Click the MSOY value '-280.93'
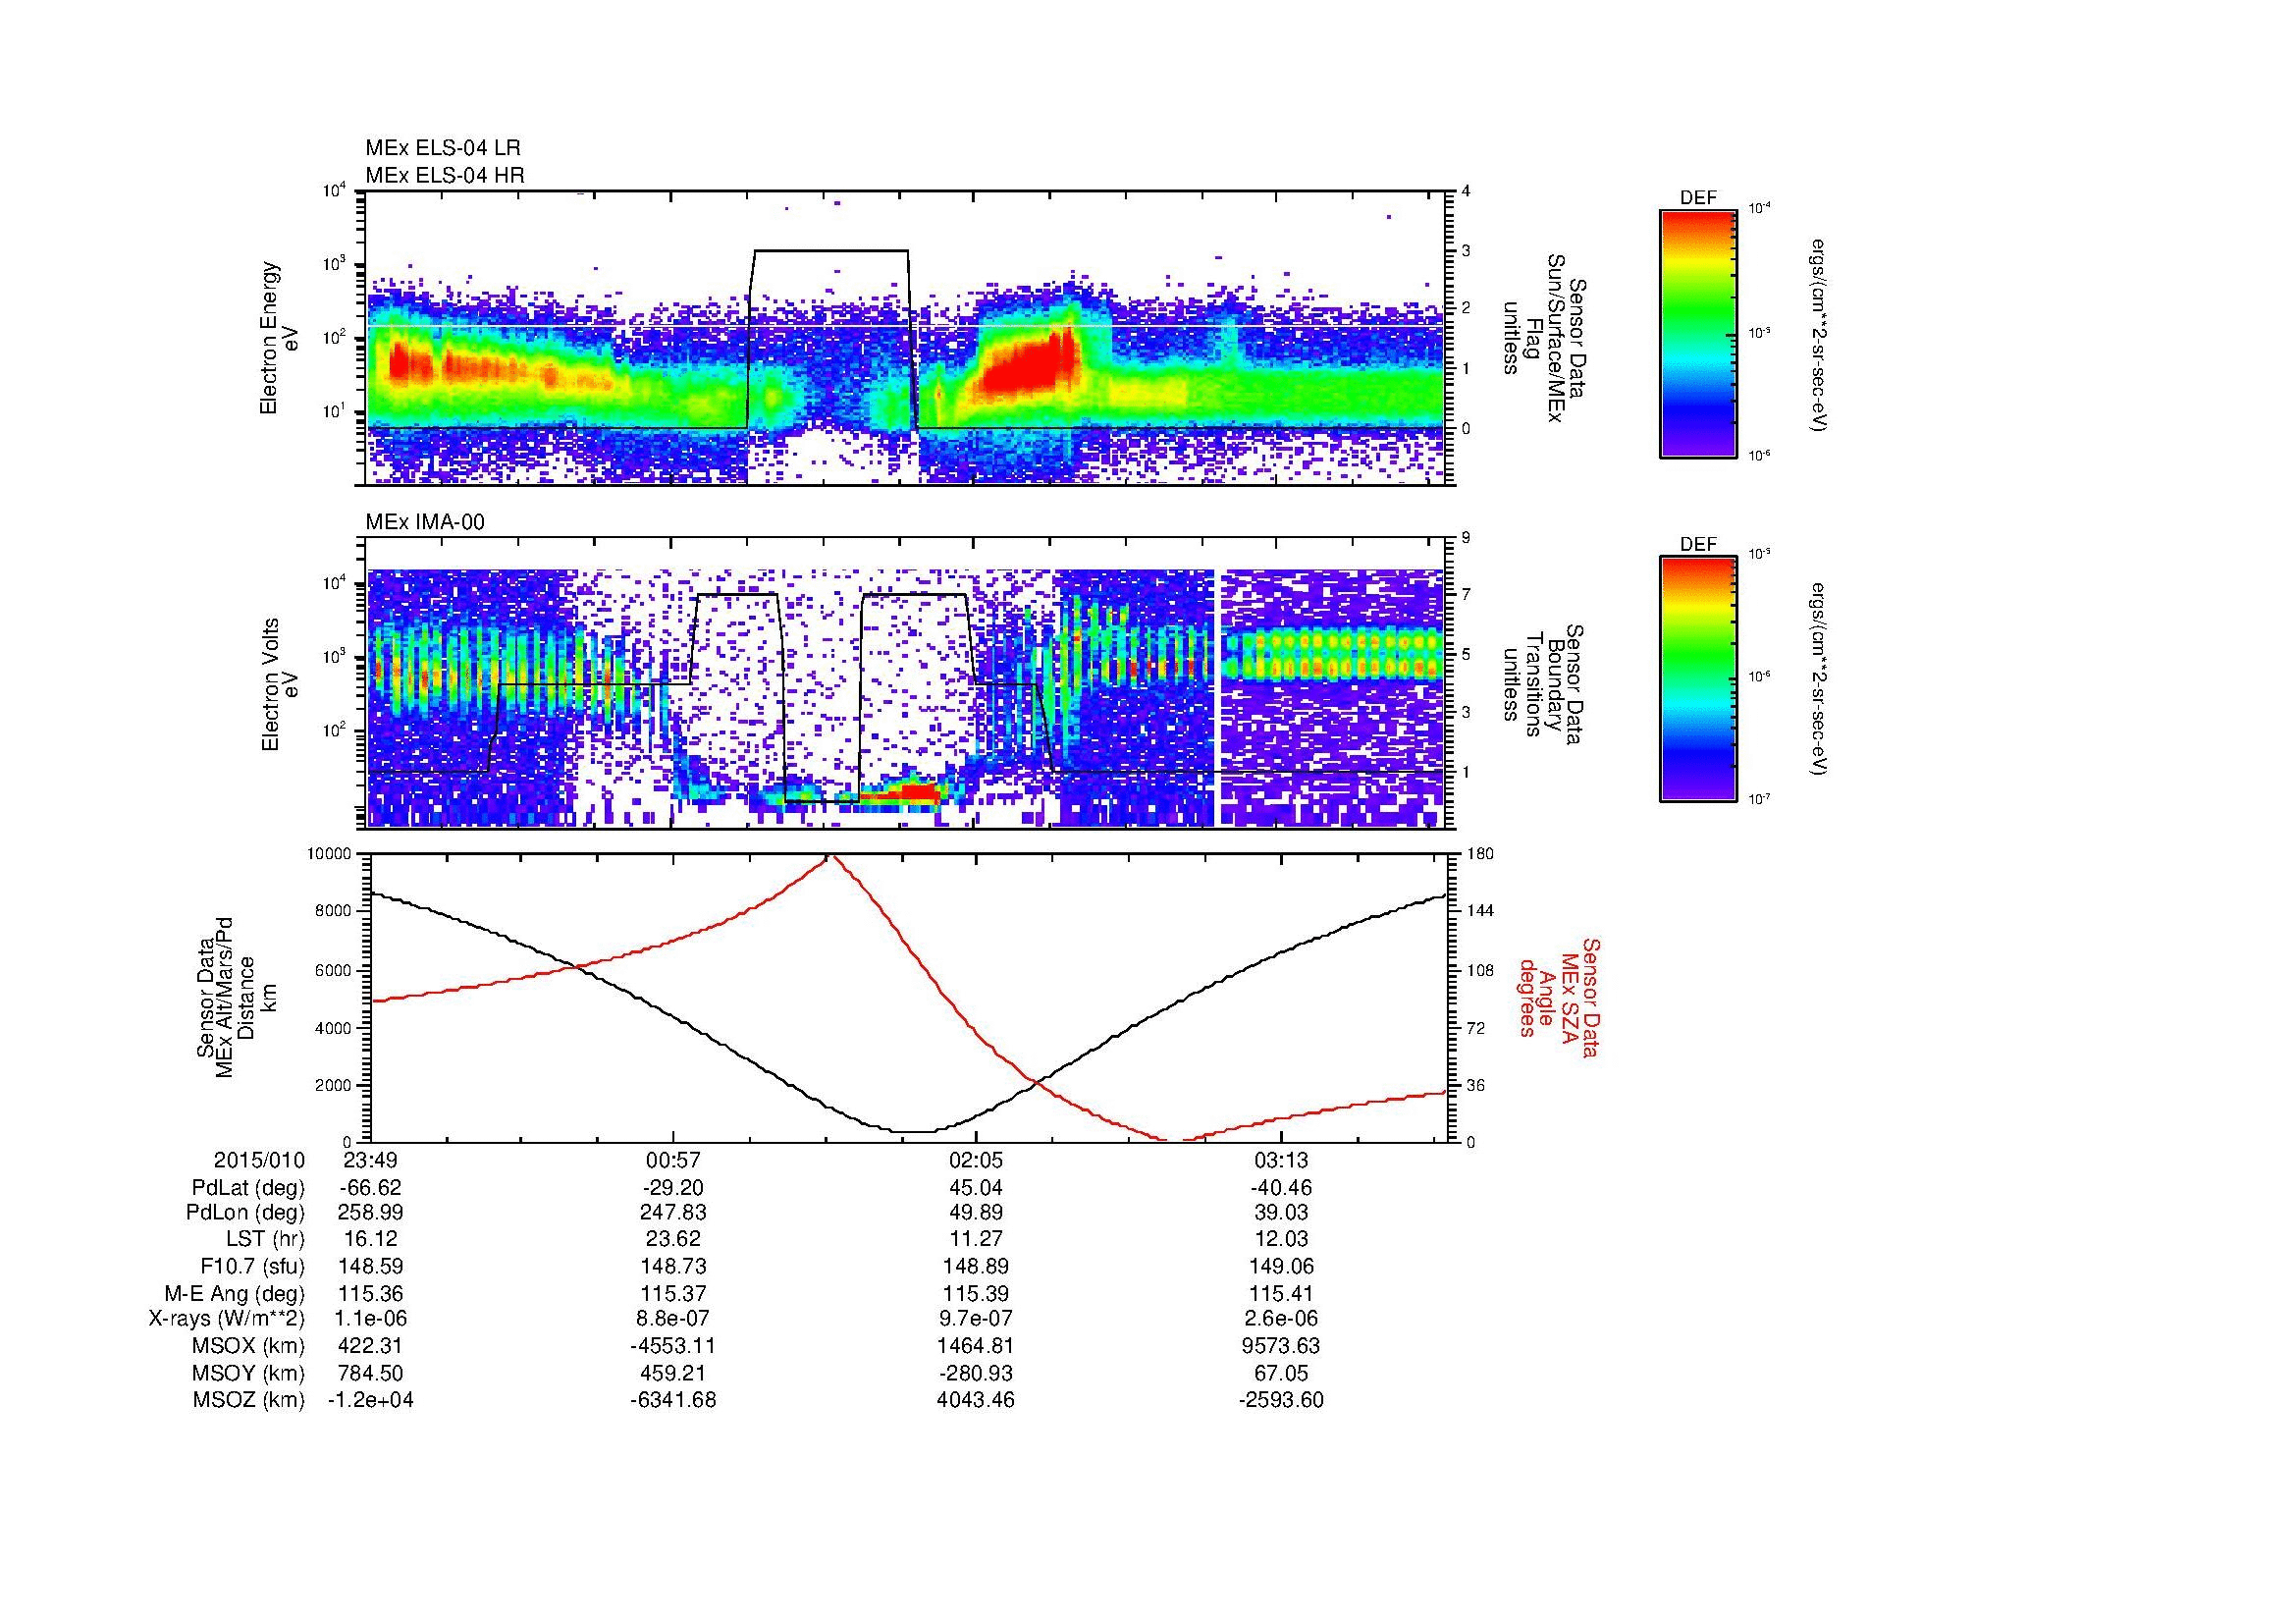 976,1373
